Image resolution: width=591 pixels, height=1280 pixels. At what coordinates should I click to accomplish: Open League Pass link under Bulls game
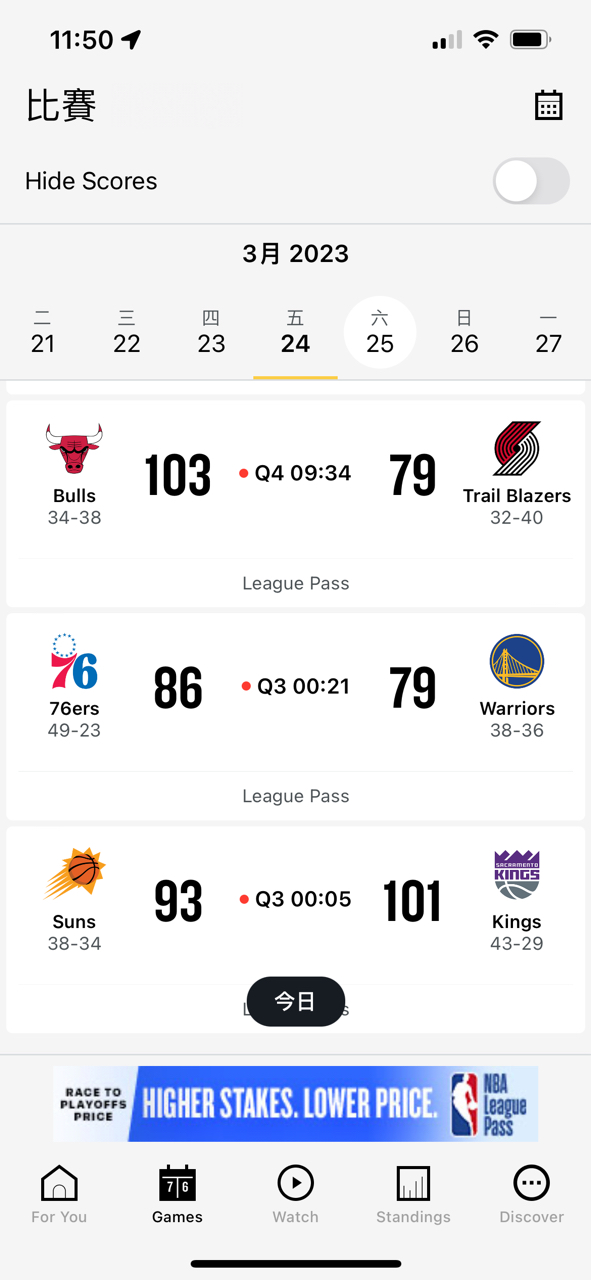pos(296,583)
